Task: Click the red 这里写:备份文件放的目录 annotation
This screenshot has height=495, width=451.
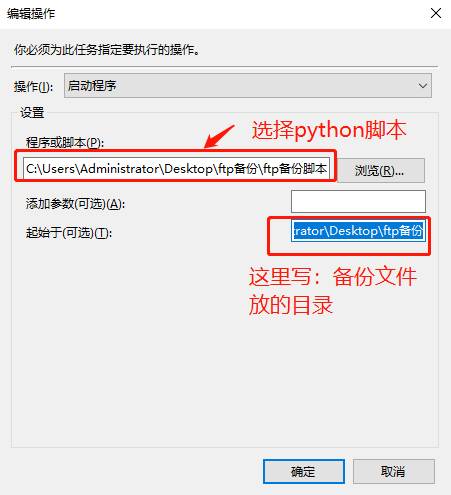Action: click(x=333, y=291)
